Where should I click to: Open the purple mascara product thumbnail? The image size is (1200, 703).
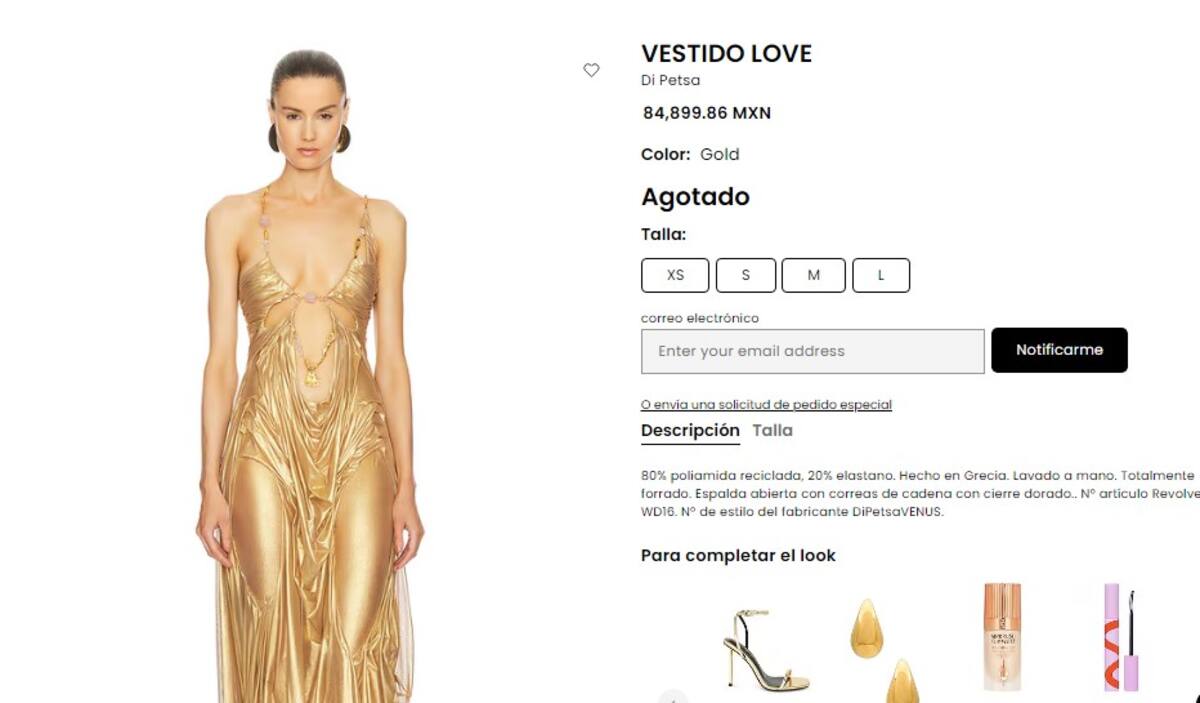pos(1120,637)
